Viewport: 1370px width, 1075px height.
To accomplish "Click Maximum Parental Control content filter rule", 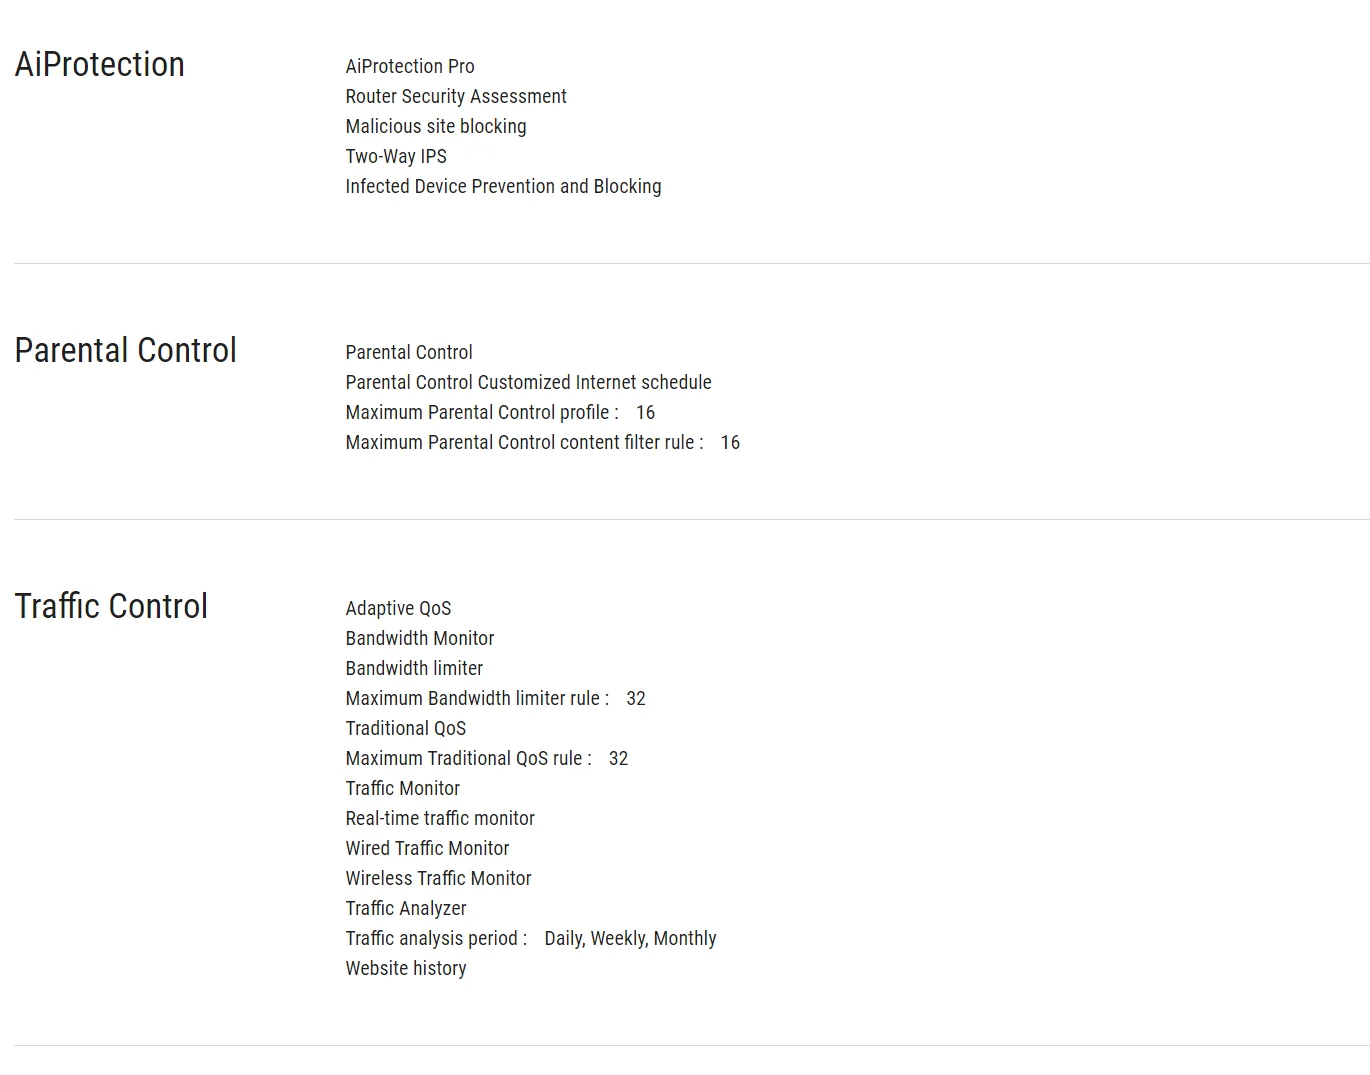I will point(524,442).
